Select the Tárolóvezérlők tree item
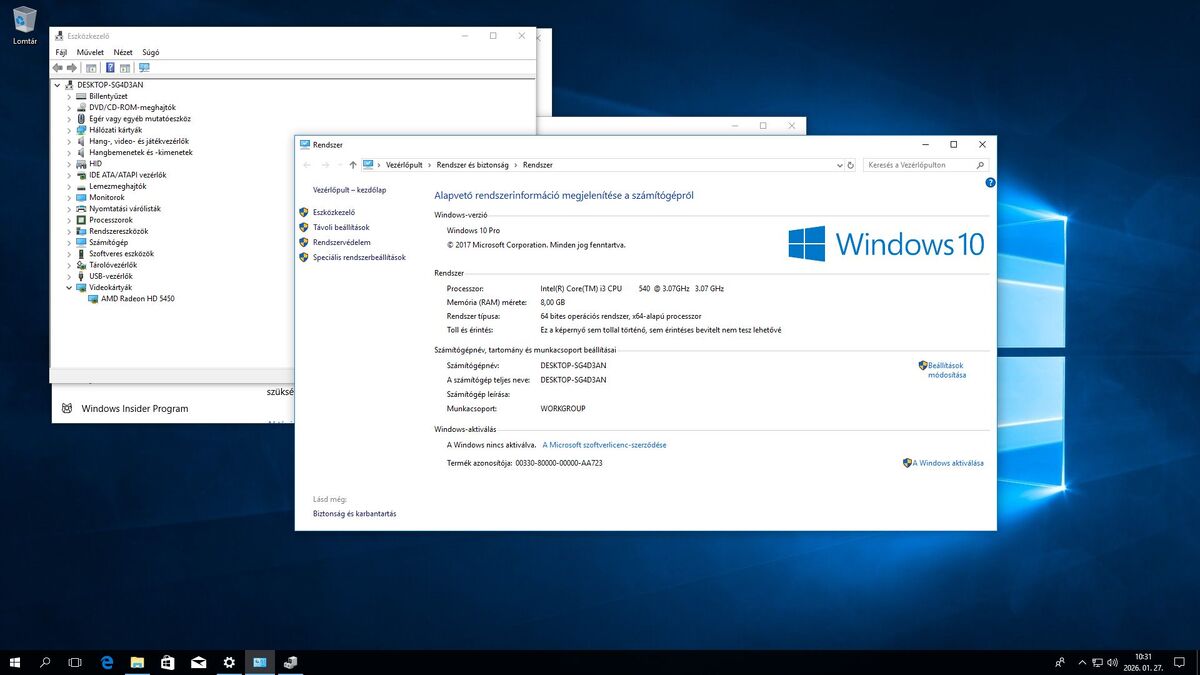 click(x=113, y=265)
